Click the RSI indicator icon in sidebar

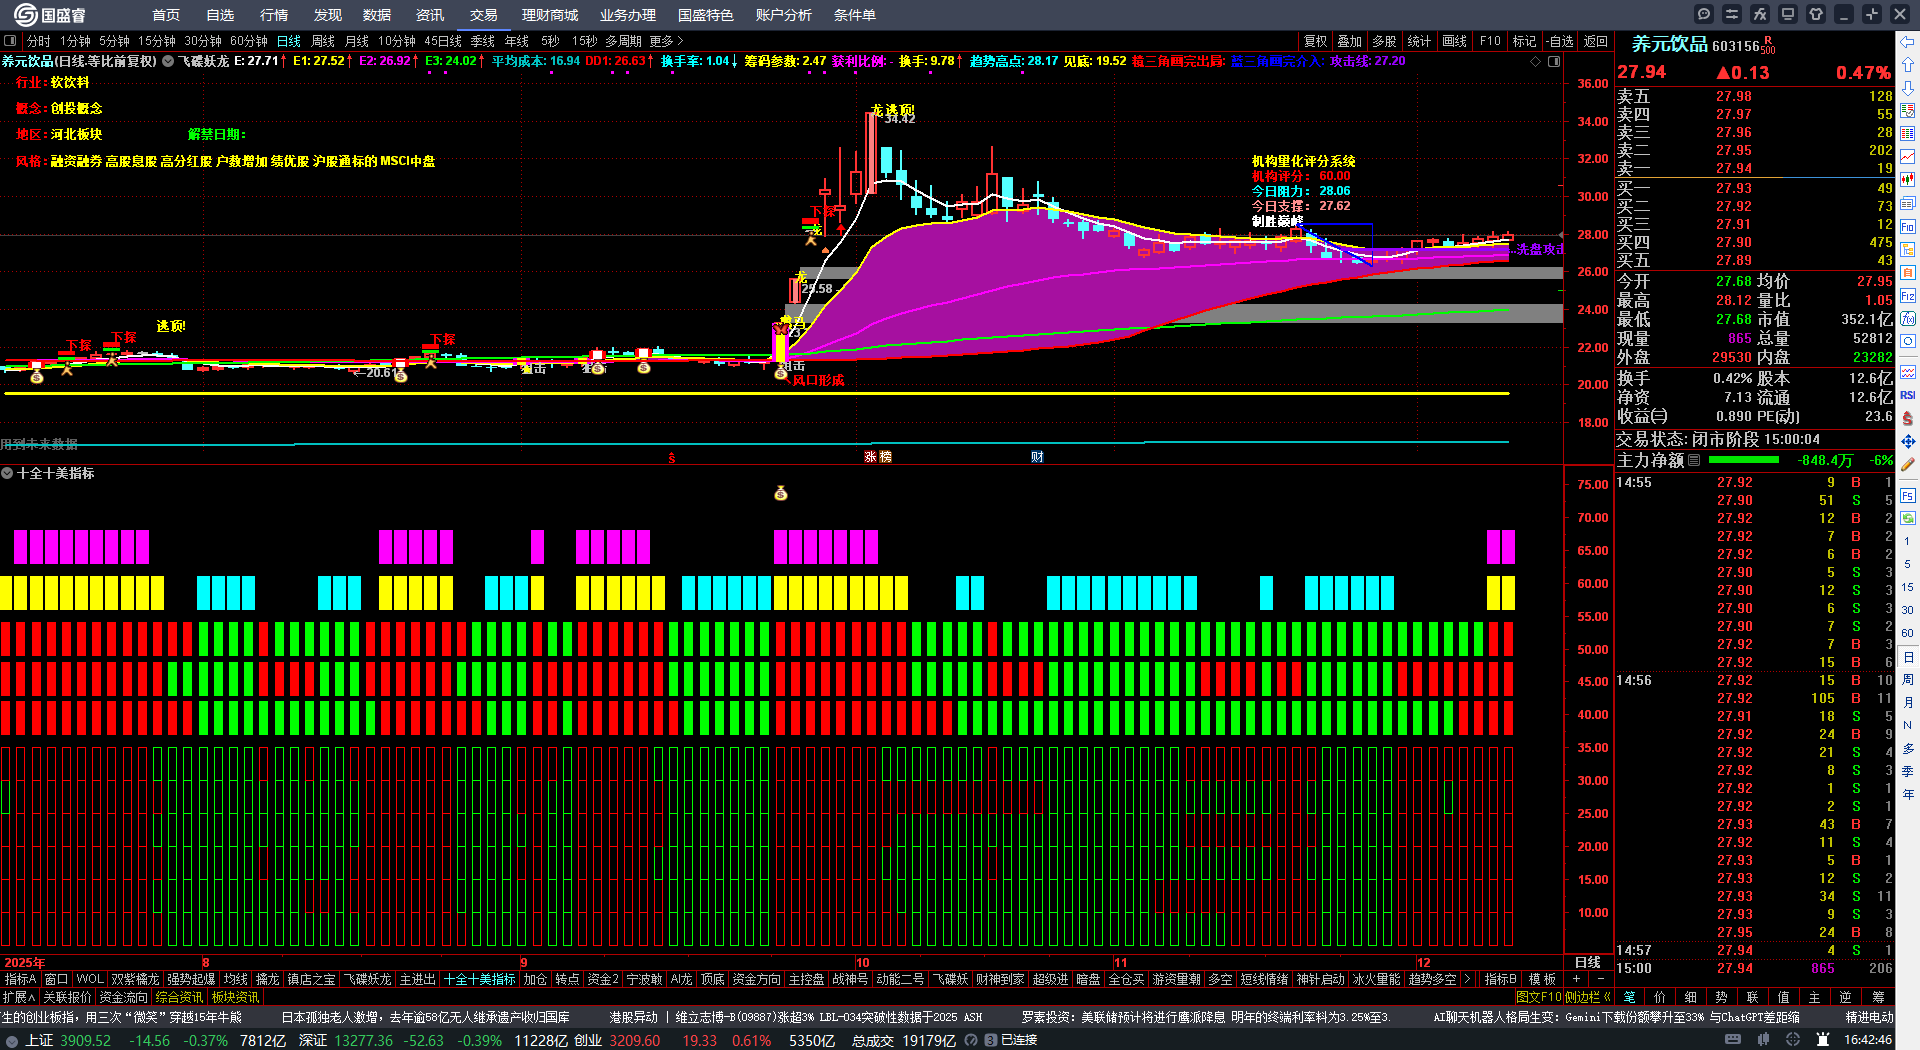coord(1908,395)
